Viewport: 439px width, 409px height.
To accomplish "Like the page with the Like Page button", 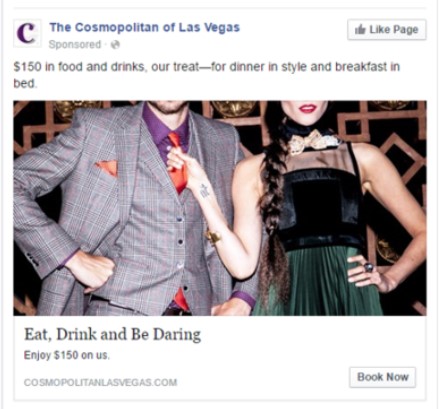I will tap(387, 30).
